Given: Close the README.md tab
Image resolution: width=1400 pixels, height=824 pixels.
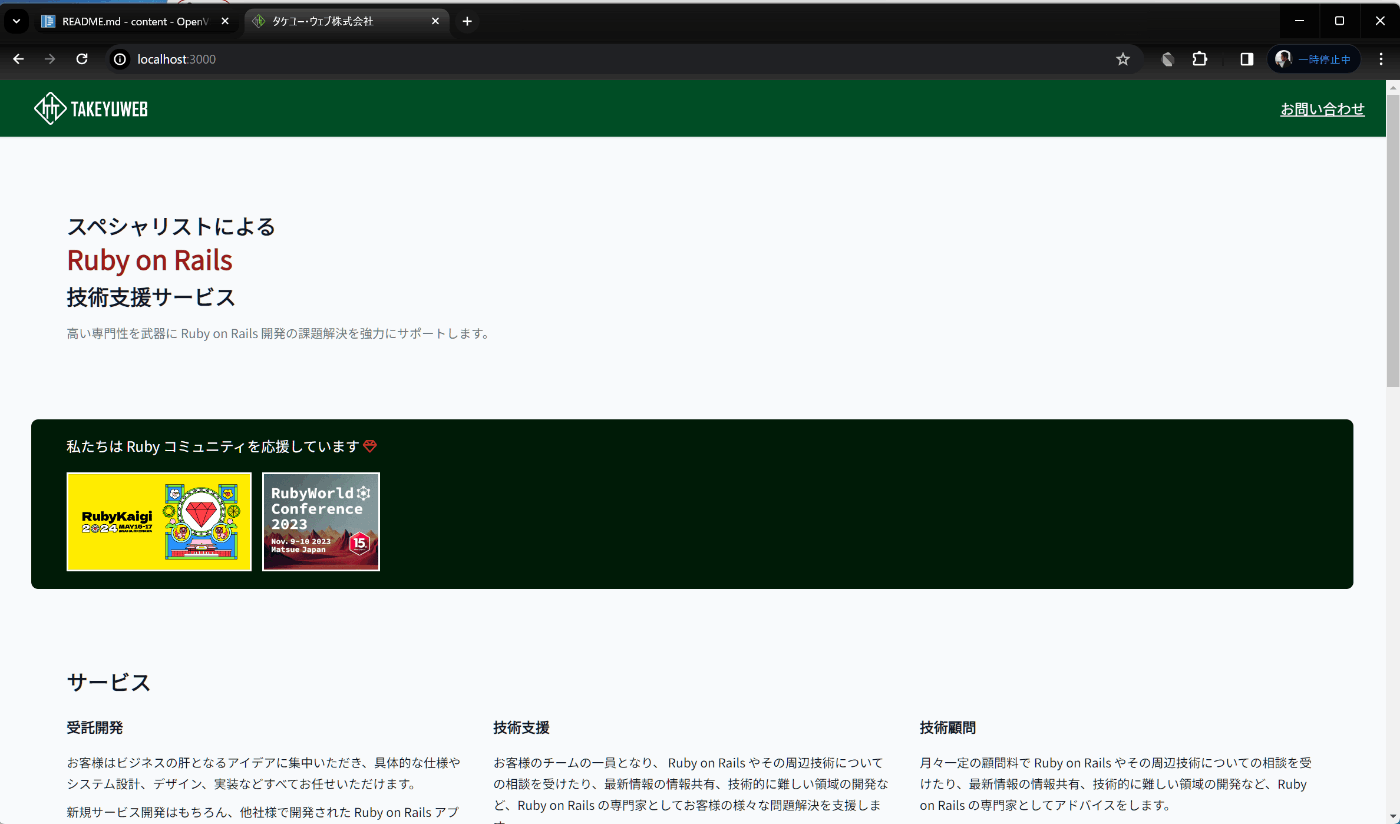Looking at the screenshot, I should click(224, 21).
